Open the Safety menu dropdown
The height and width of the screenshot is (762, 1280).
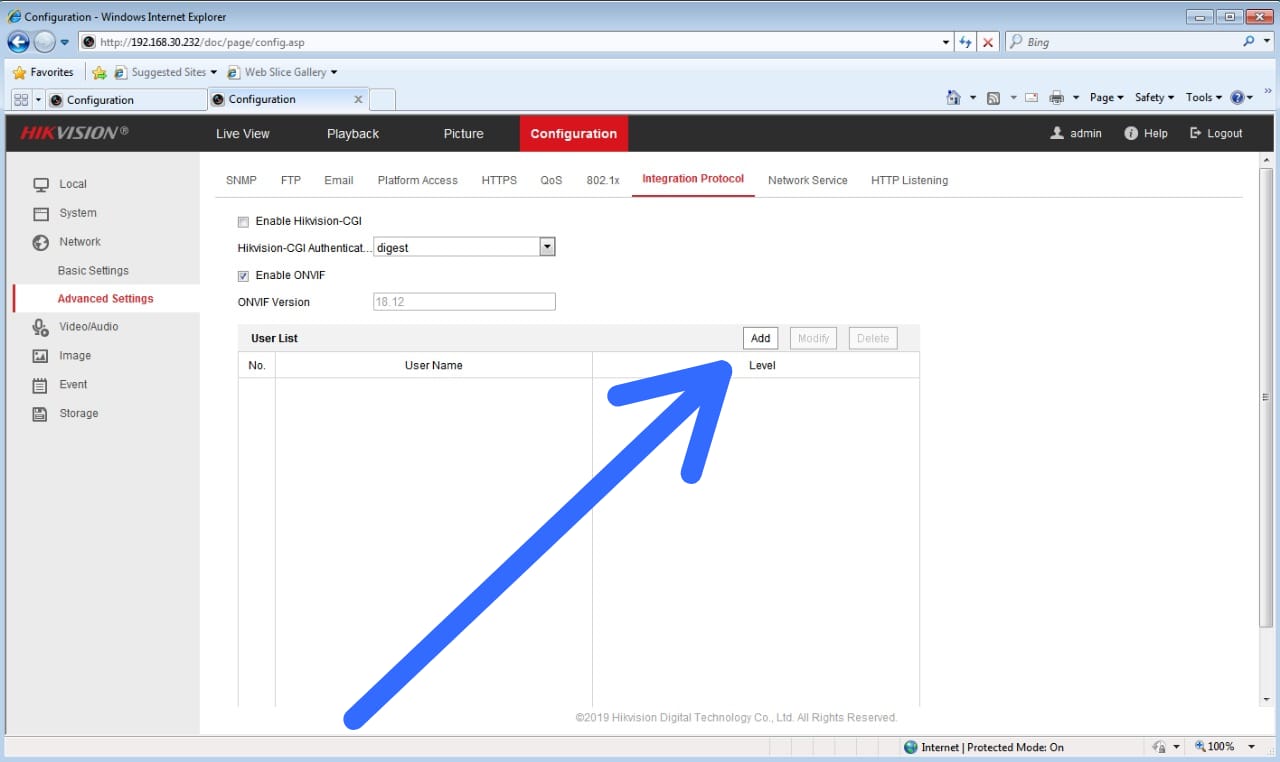tap(1154, 98)
